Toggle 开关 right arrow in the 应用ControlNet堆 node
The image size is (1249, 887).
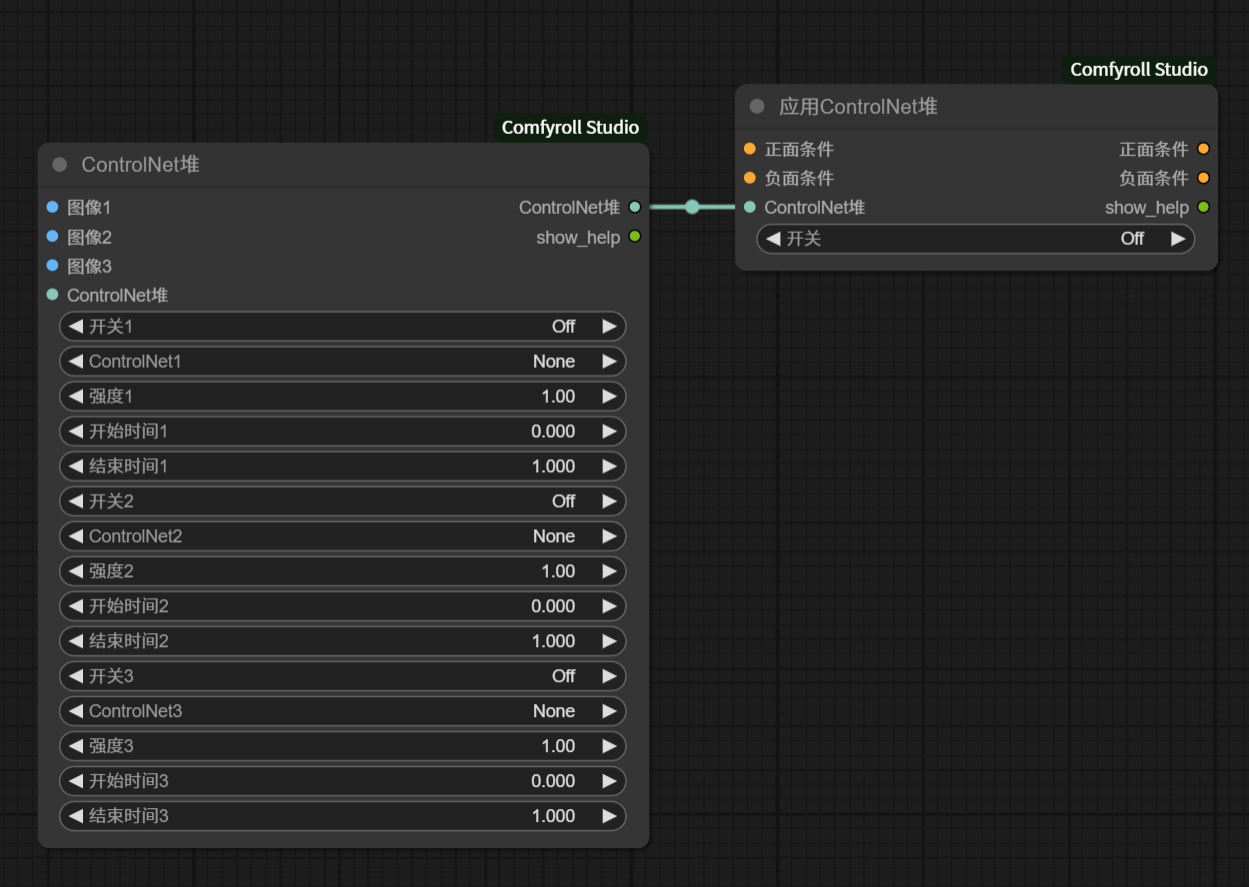1178,238
